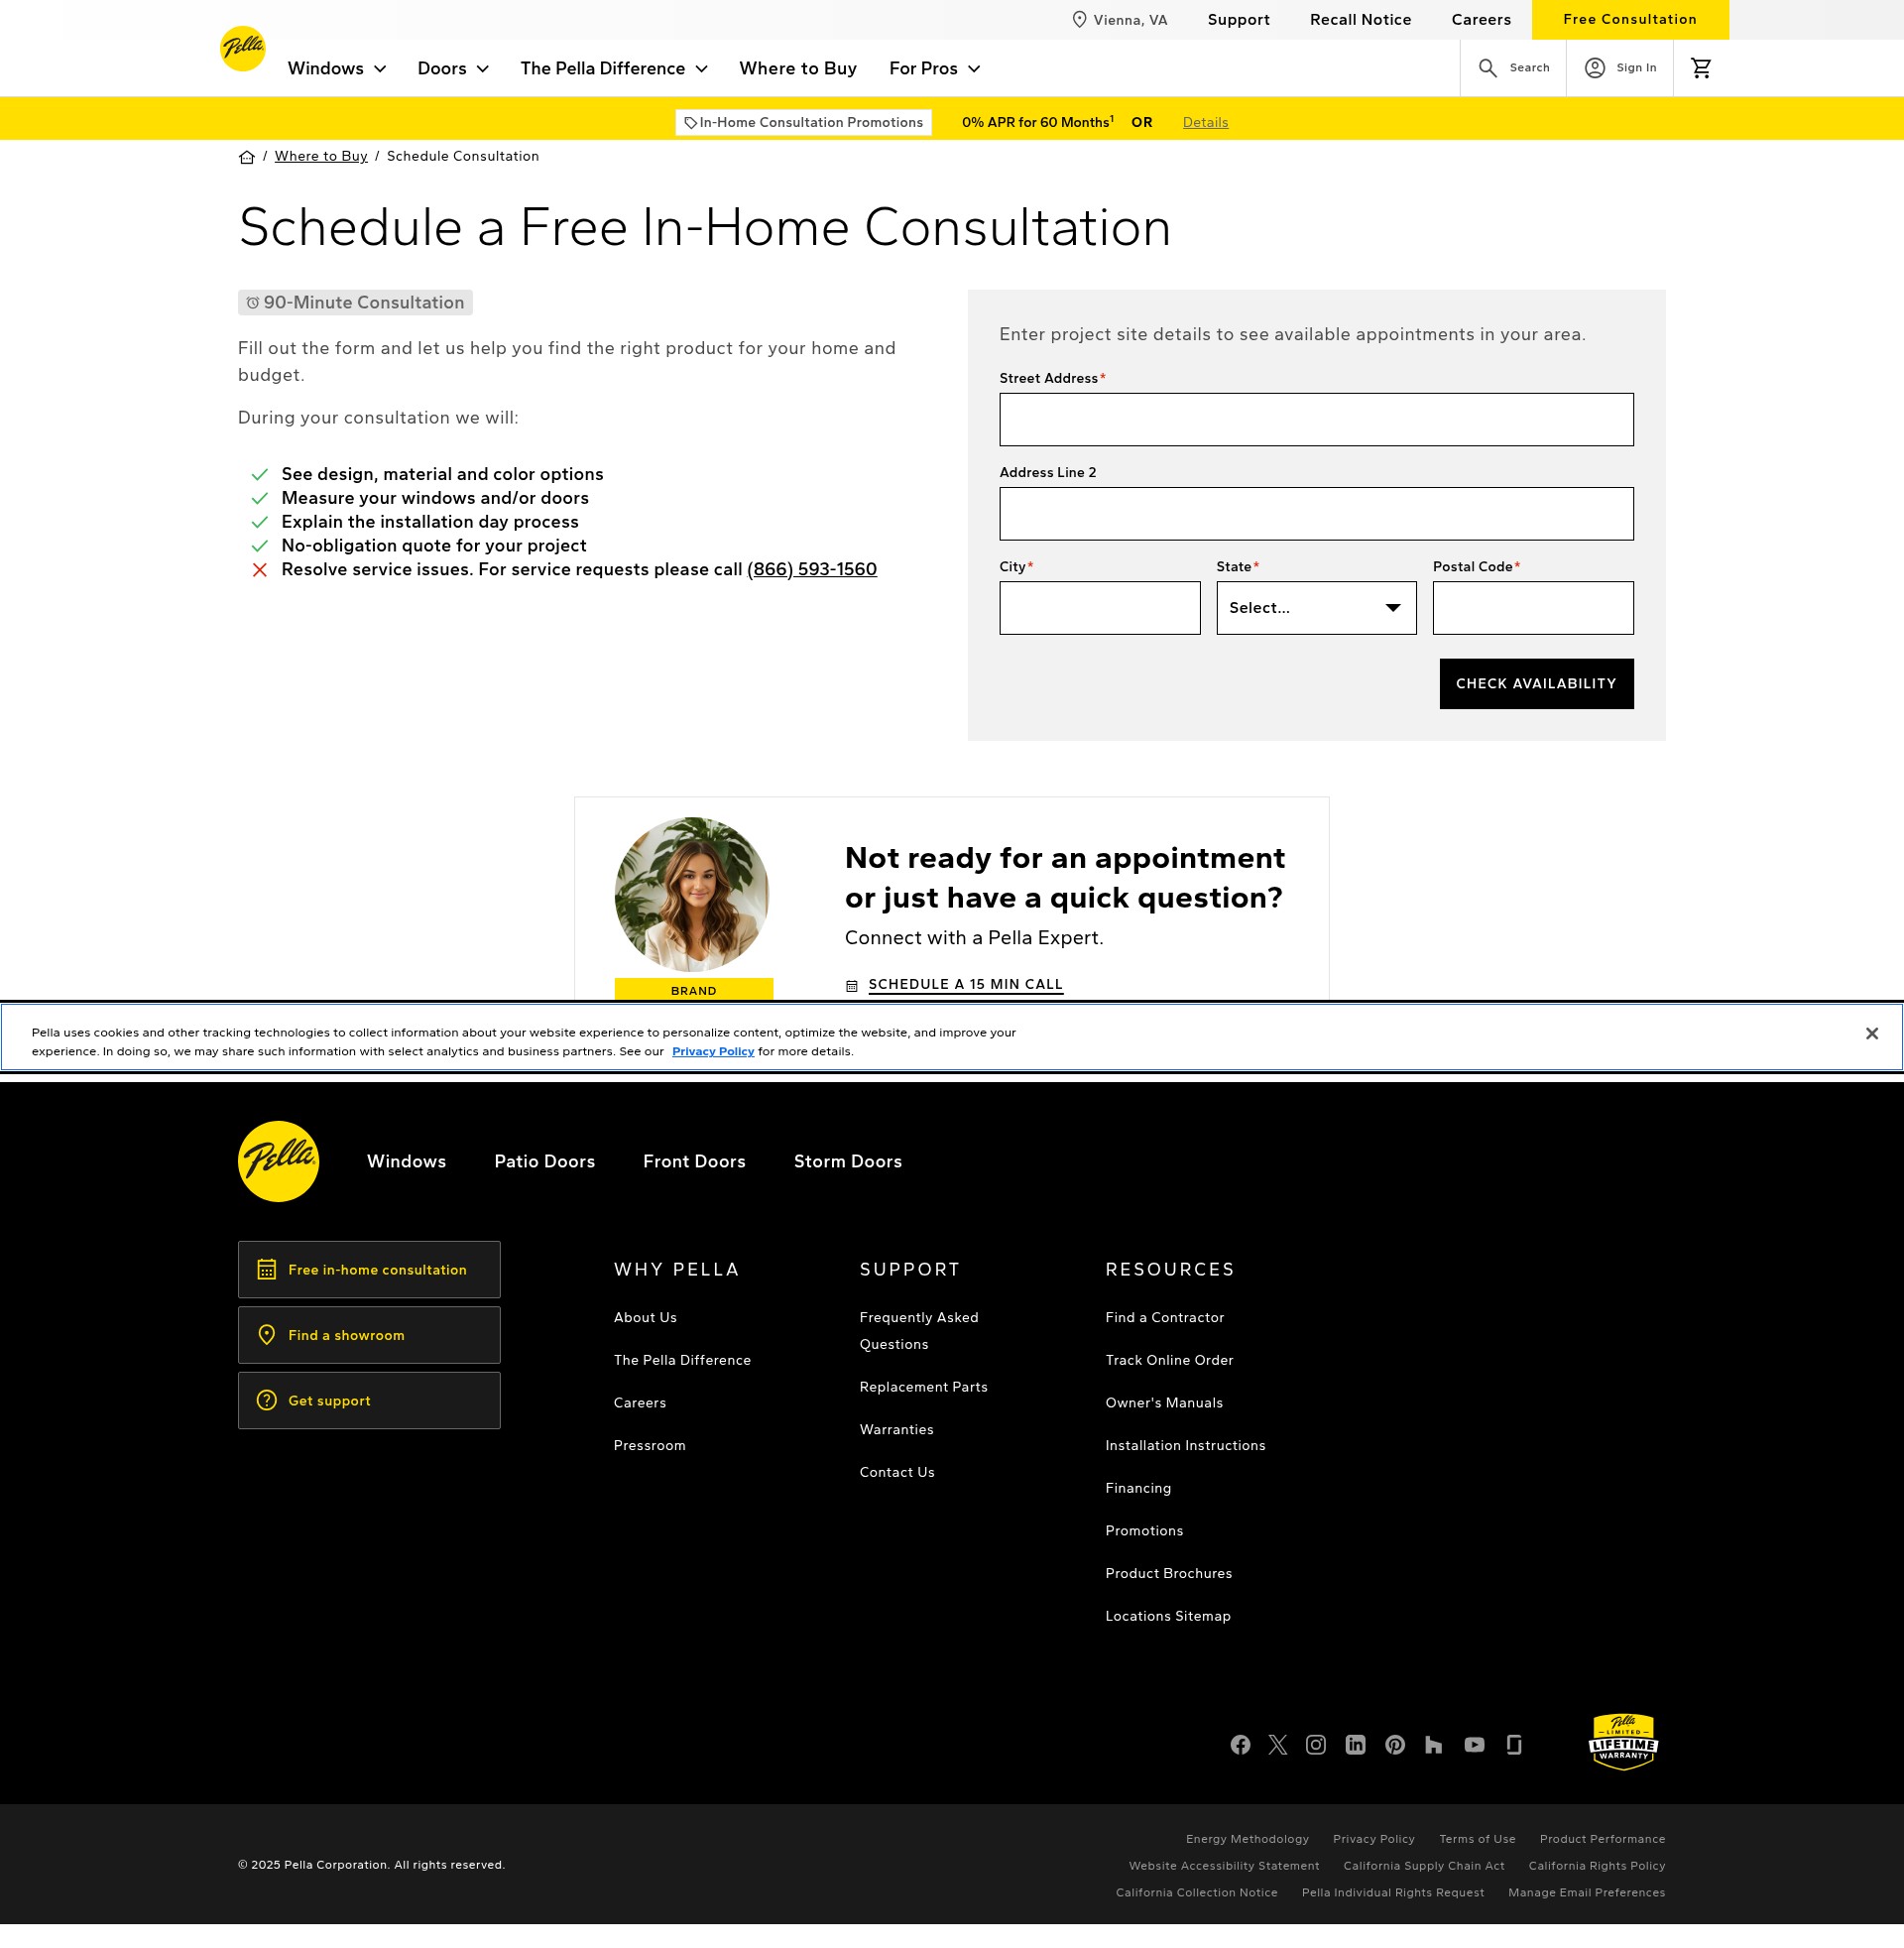
Task: Open Pella's Instagram icon
Action: point(1316,1745)
